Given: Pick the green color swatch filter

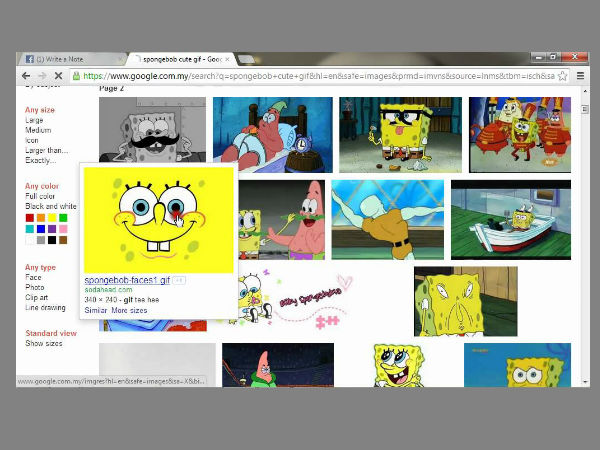Looking at the screenshot, I should (63, 218).
